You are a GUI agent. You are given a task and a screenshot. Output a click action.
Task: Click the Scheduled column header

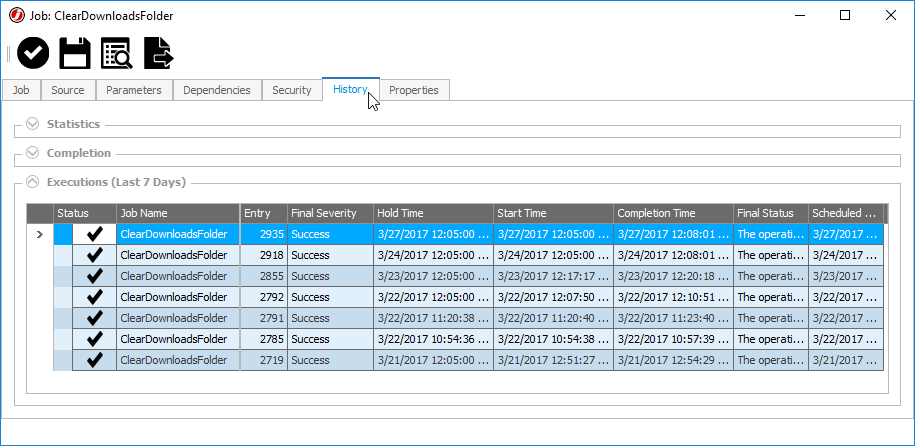[846, 213]
